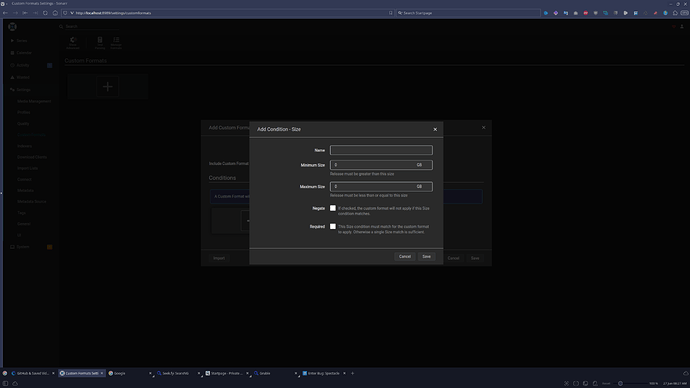Click the cloud sync status icon
Screen dimensions: 690x388
pyautogui.click(x=15, y=384)
